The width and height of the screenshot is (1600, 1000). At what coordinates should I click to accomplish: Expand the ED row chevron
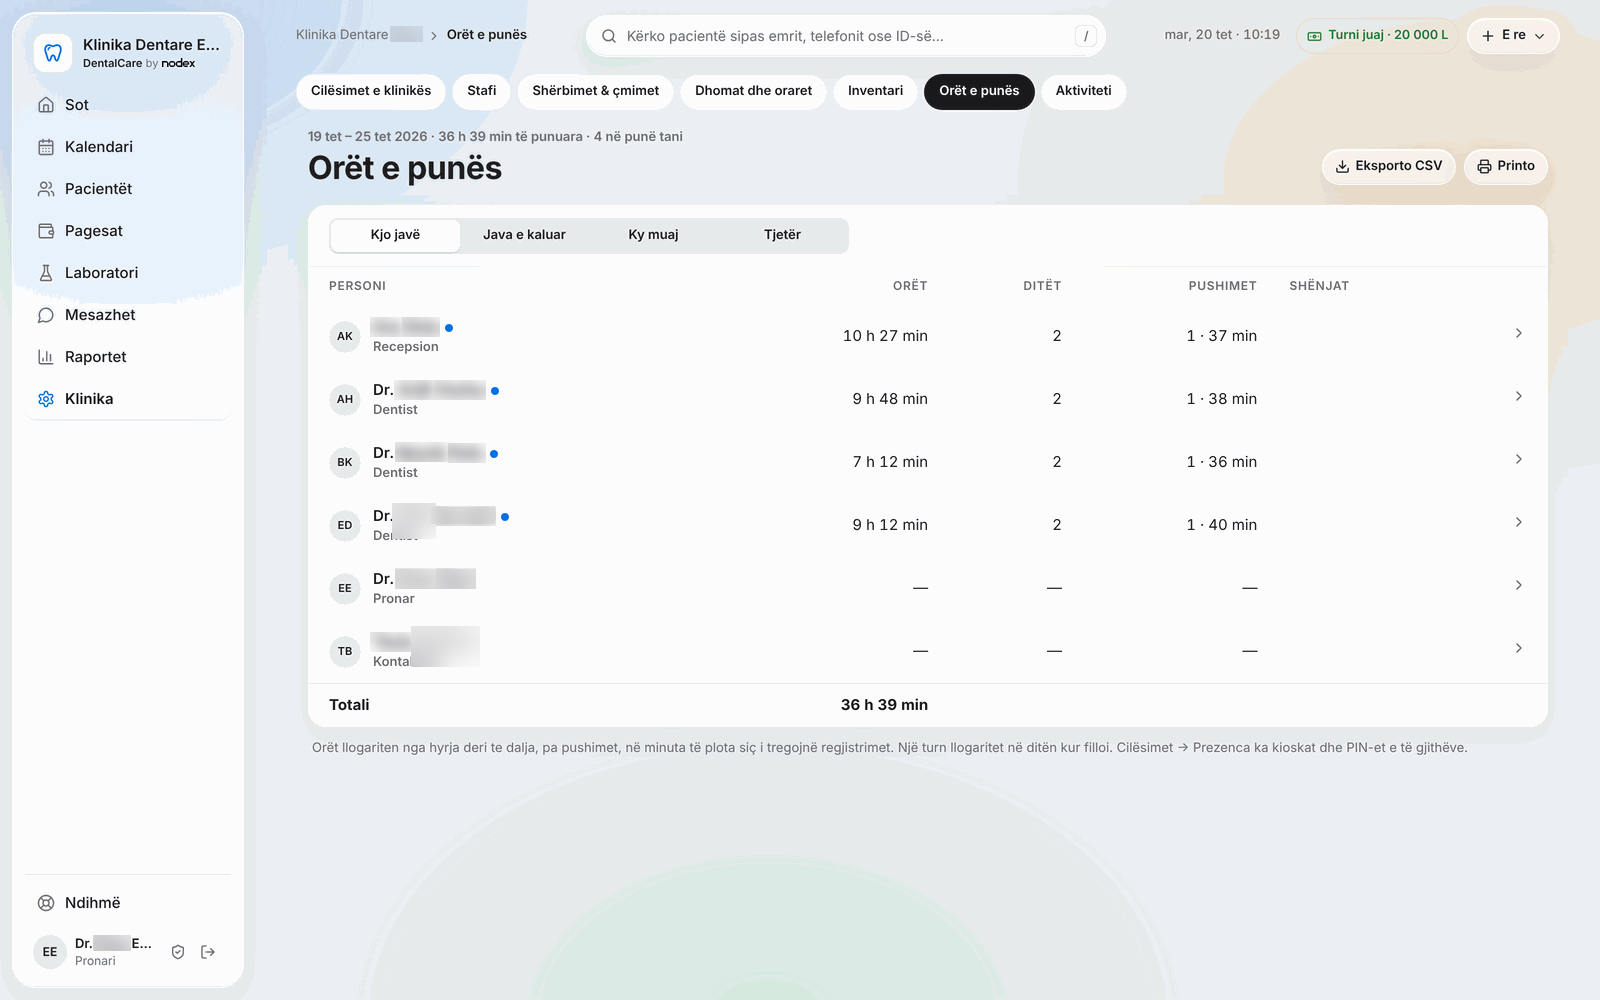tap(1518, 522)
